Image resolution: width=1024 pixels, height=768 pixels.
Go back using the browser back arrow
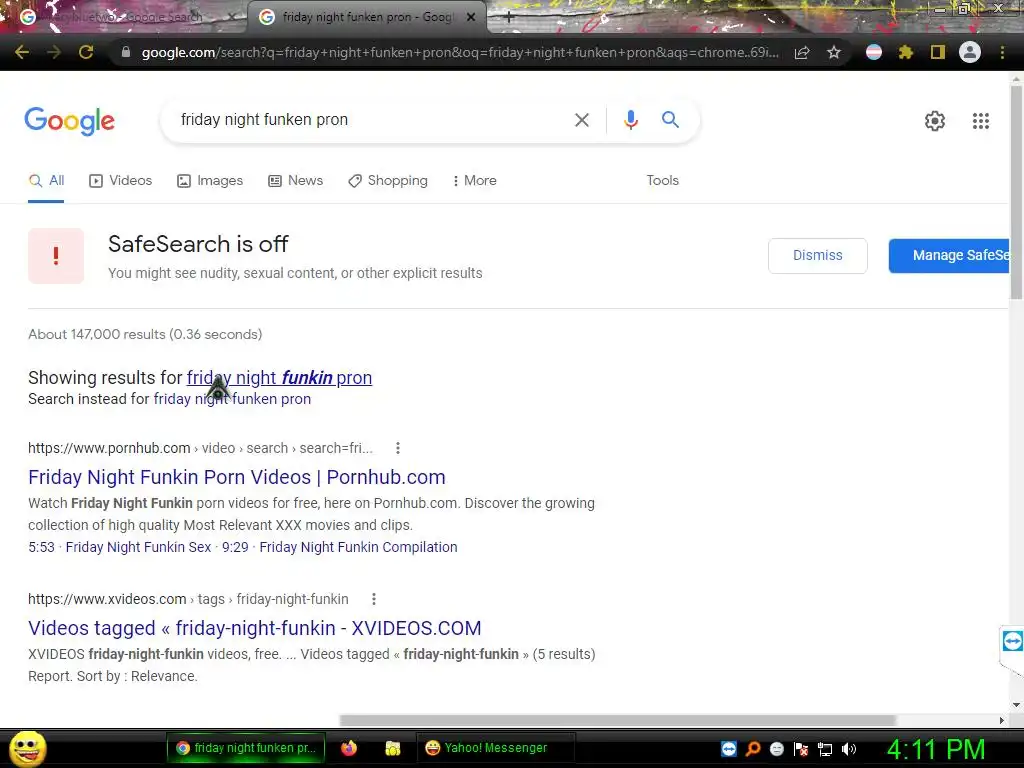point(22,52)
